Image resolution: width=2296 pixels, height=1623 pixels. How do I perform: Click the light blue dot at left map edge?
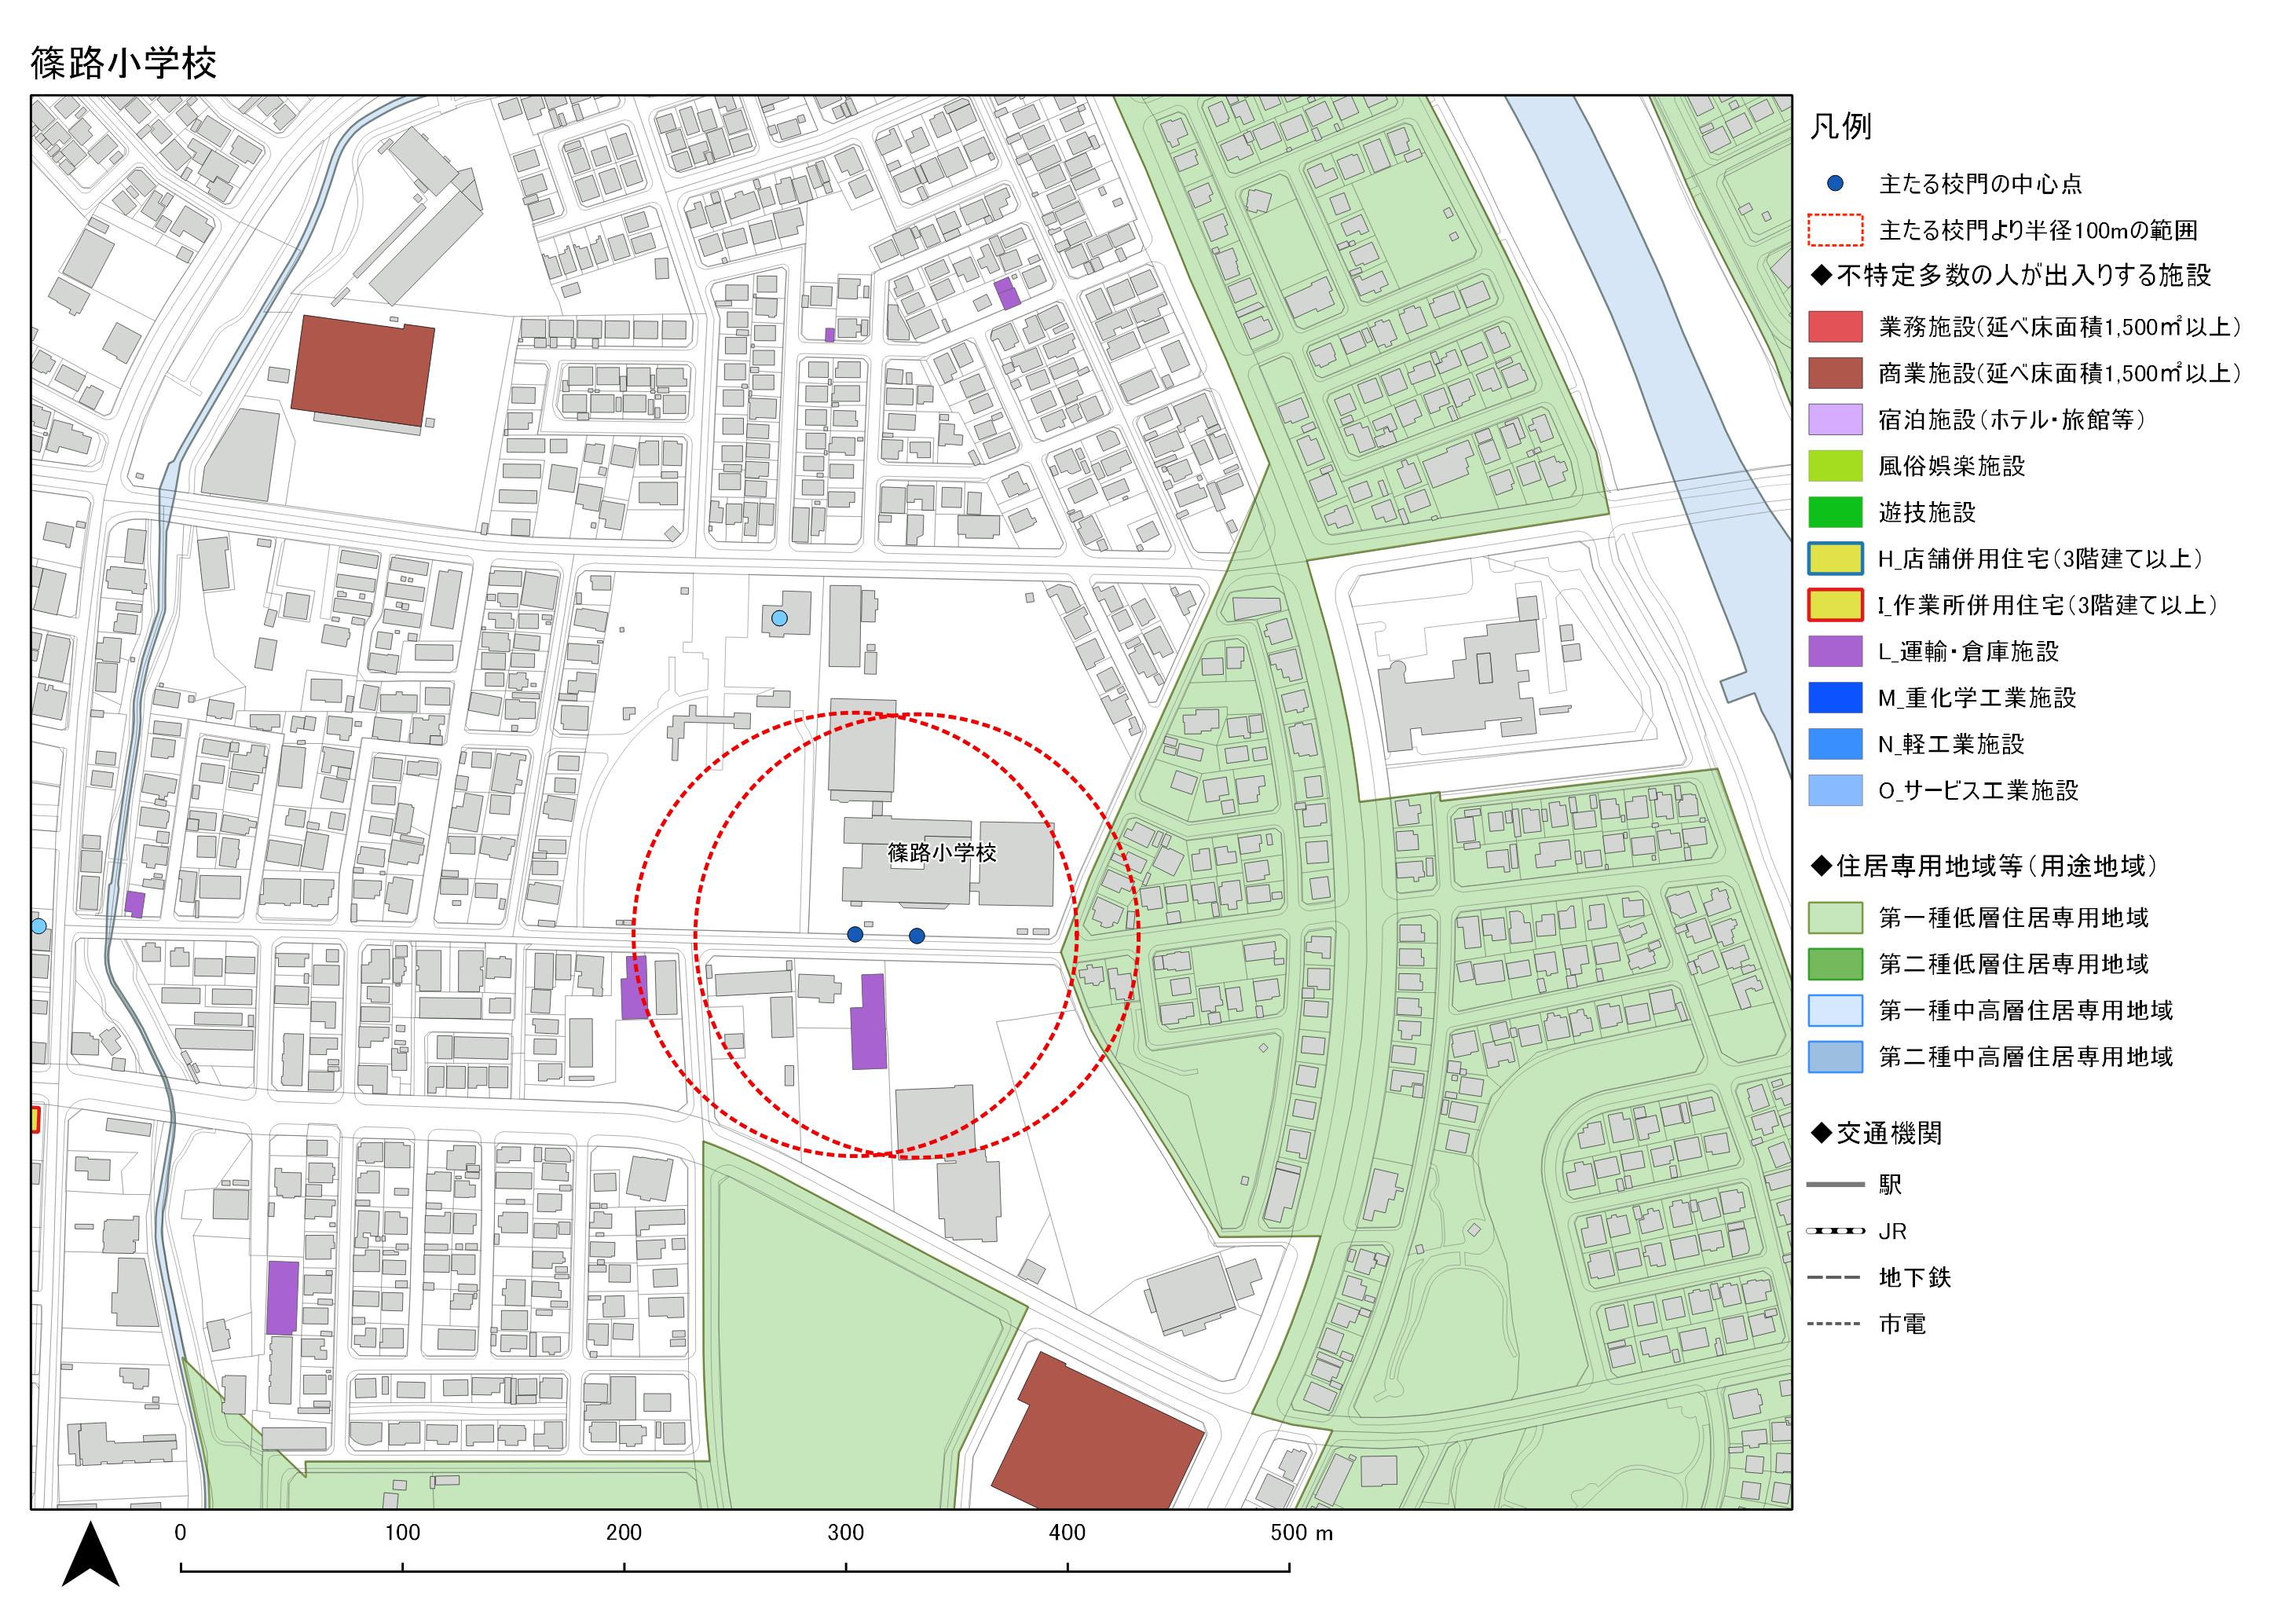38,926
